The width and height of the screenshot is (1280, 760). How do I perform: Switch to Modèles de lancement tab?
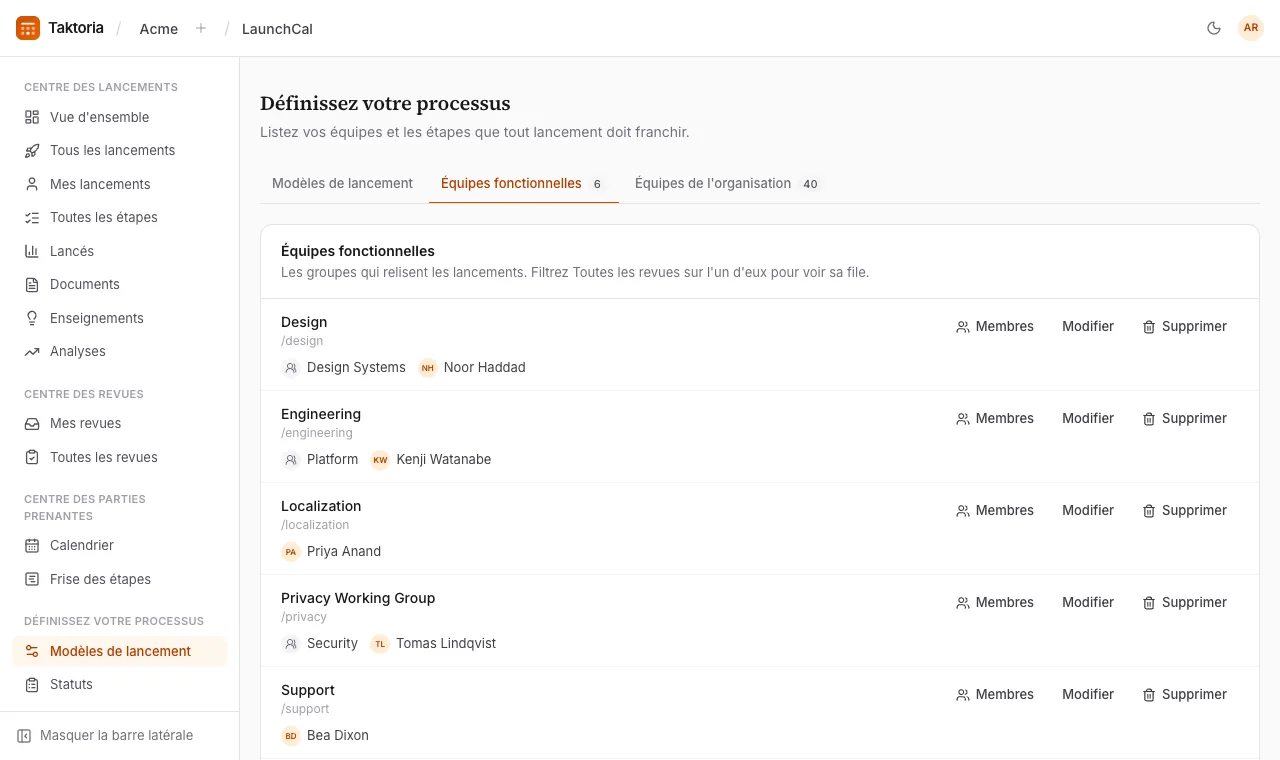pos(342,183)
